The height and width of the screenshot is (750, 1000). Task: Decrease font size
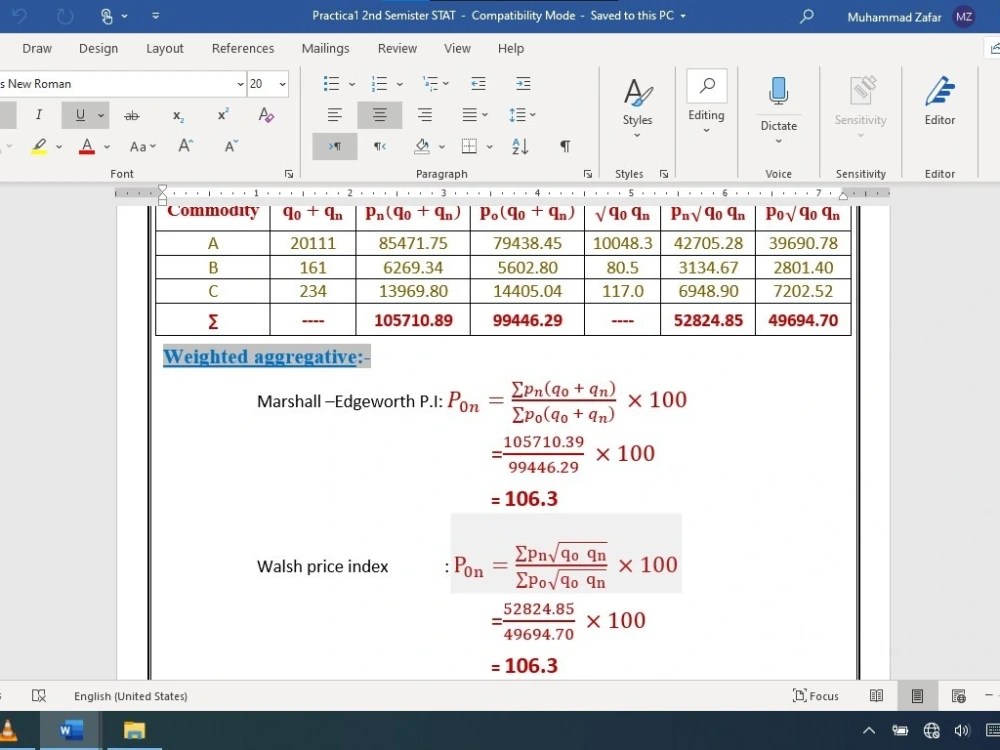232,146
